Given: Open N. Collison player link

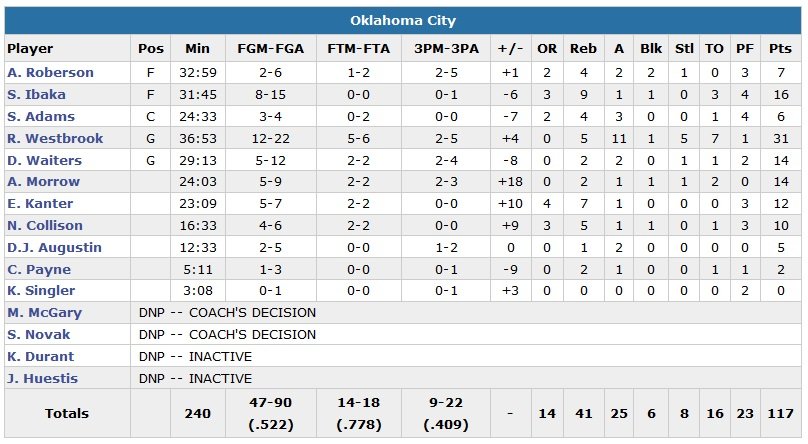Looking at the screenshot, I should click(45, 226).
